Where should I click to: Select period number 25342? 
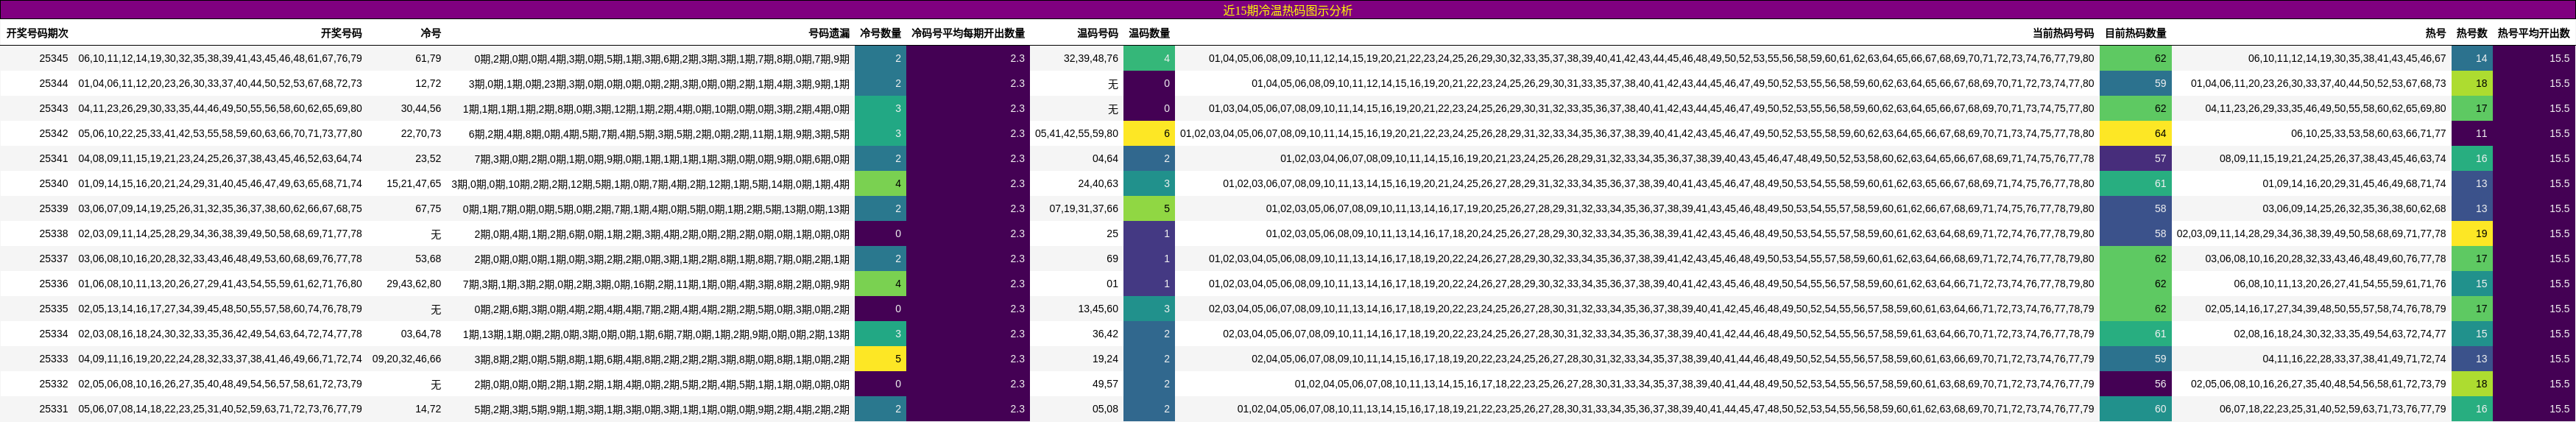coord(54,133)
